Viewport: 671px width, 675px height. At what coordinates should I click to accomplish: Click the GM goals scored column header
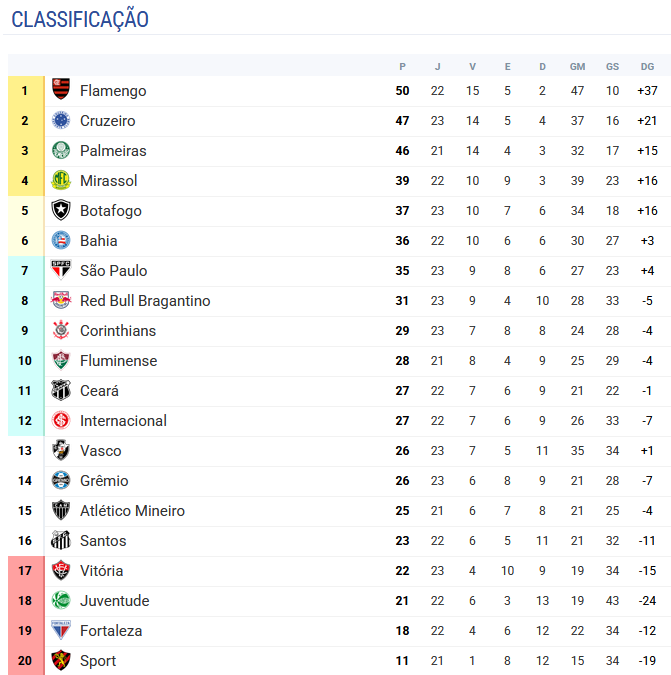click(x=577, y=66)
